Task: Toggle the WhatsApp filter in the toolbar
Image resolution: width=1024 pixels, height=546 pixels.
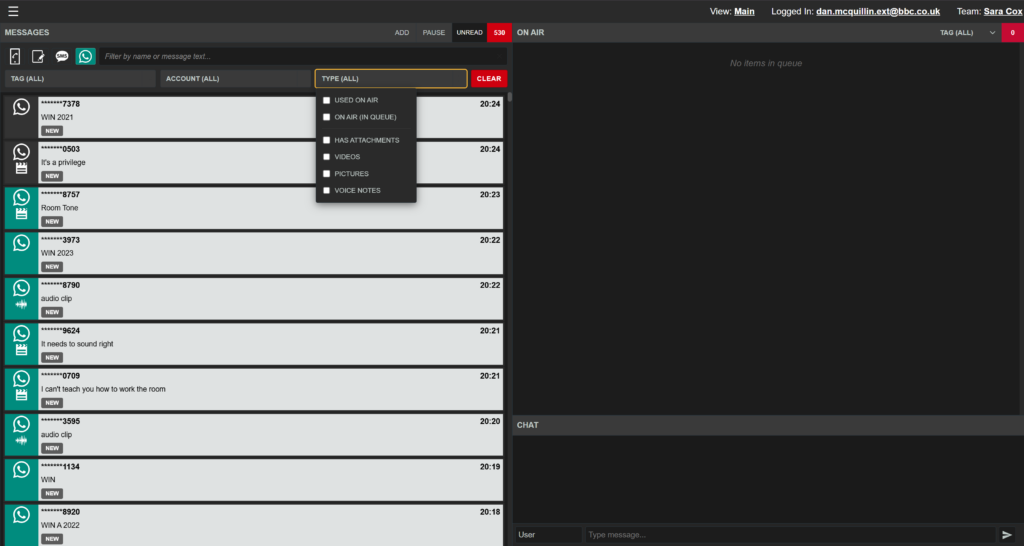Action: coord(85,57)
